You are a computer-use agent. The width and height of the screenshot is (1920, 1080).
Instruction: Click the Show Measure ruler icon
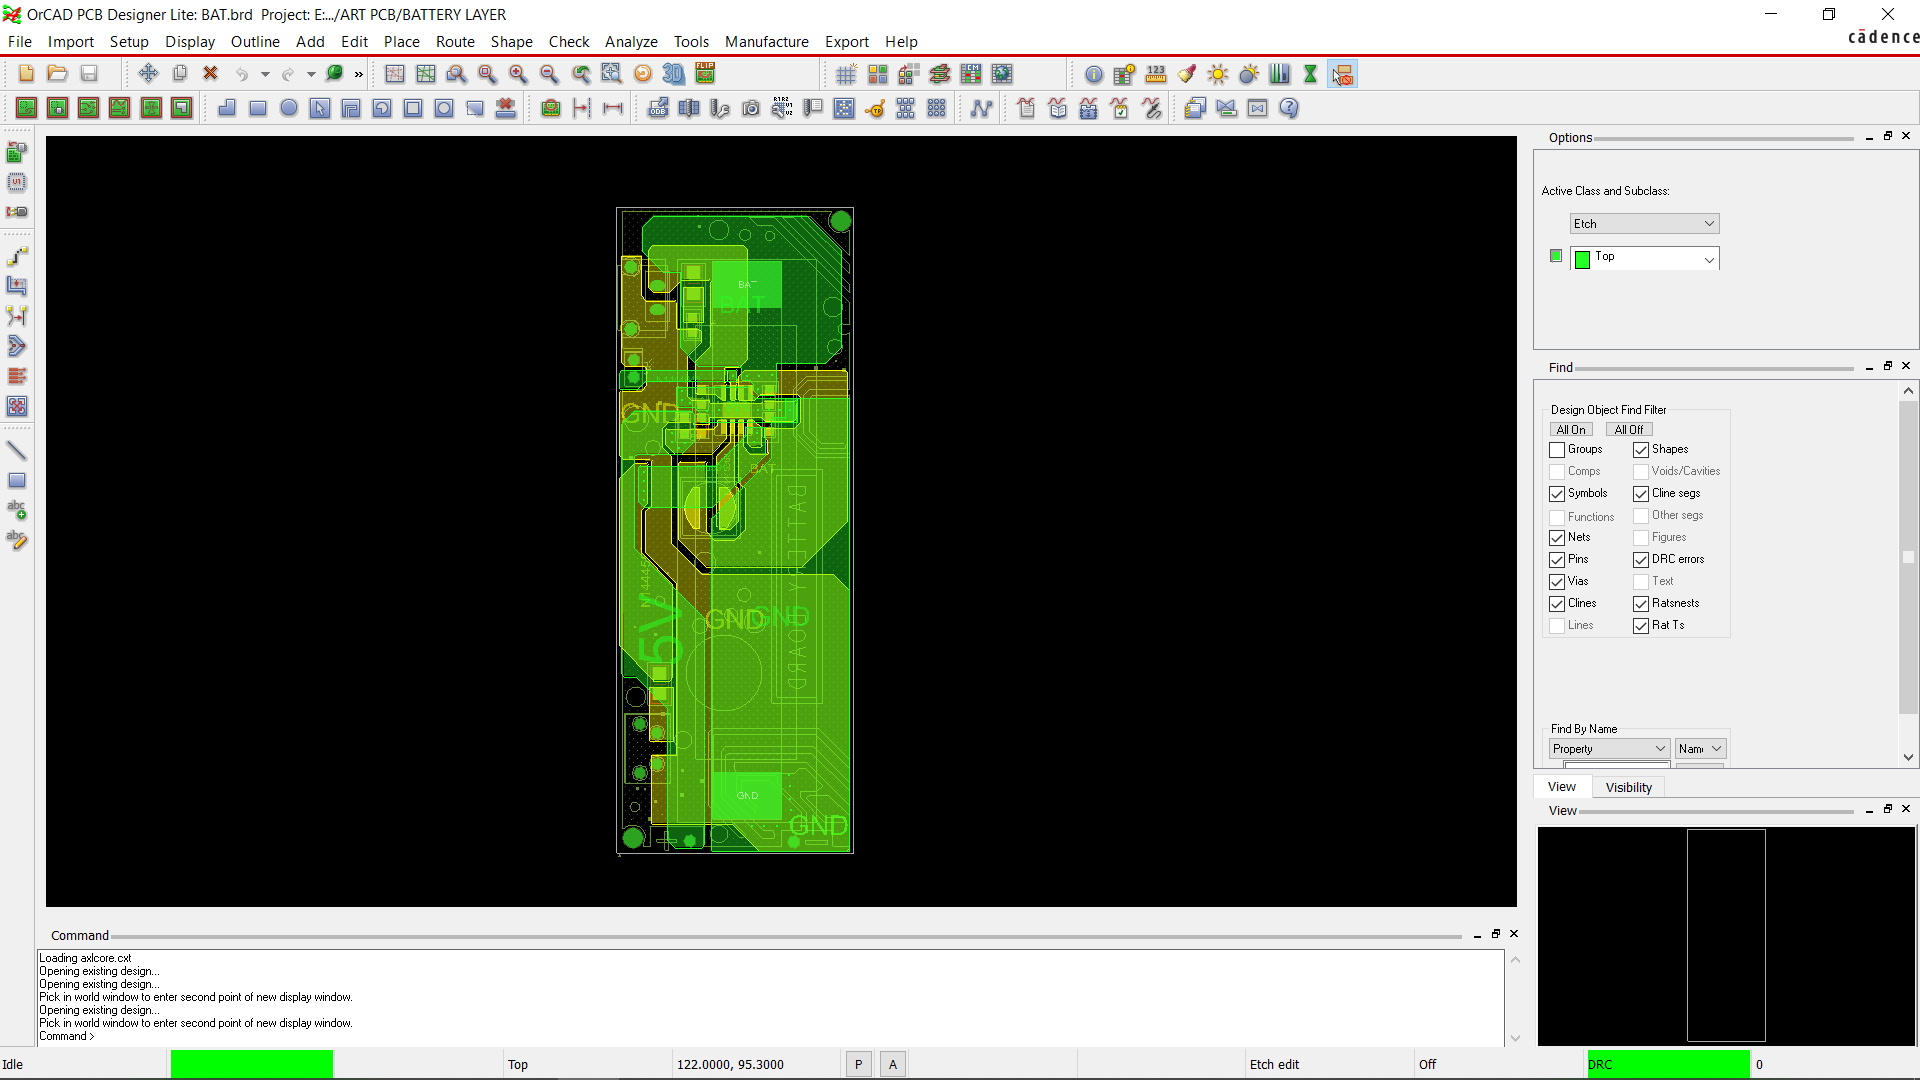tap(1156, 74)
